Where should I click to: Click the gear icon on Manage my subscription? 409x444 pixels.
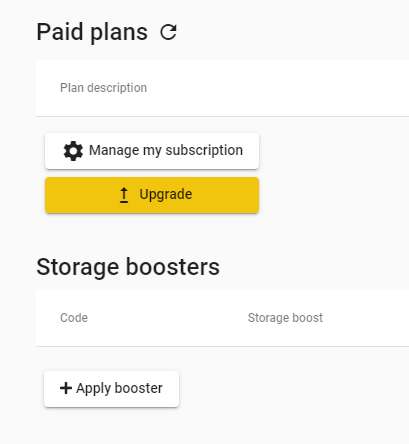pos(73,151)
